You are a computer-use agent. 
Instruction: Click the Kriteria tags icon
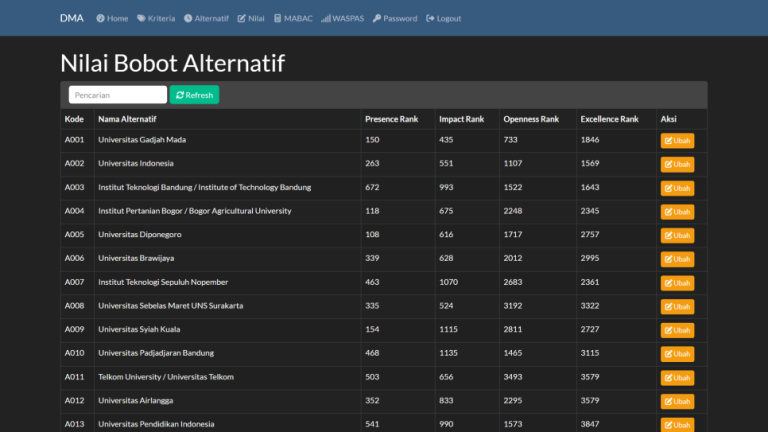point(141,18)
